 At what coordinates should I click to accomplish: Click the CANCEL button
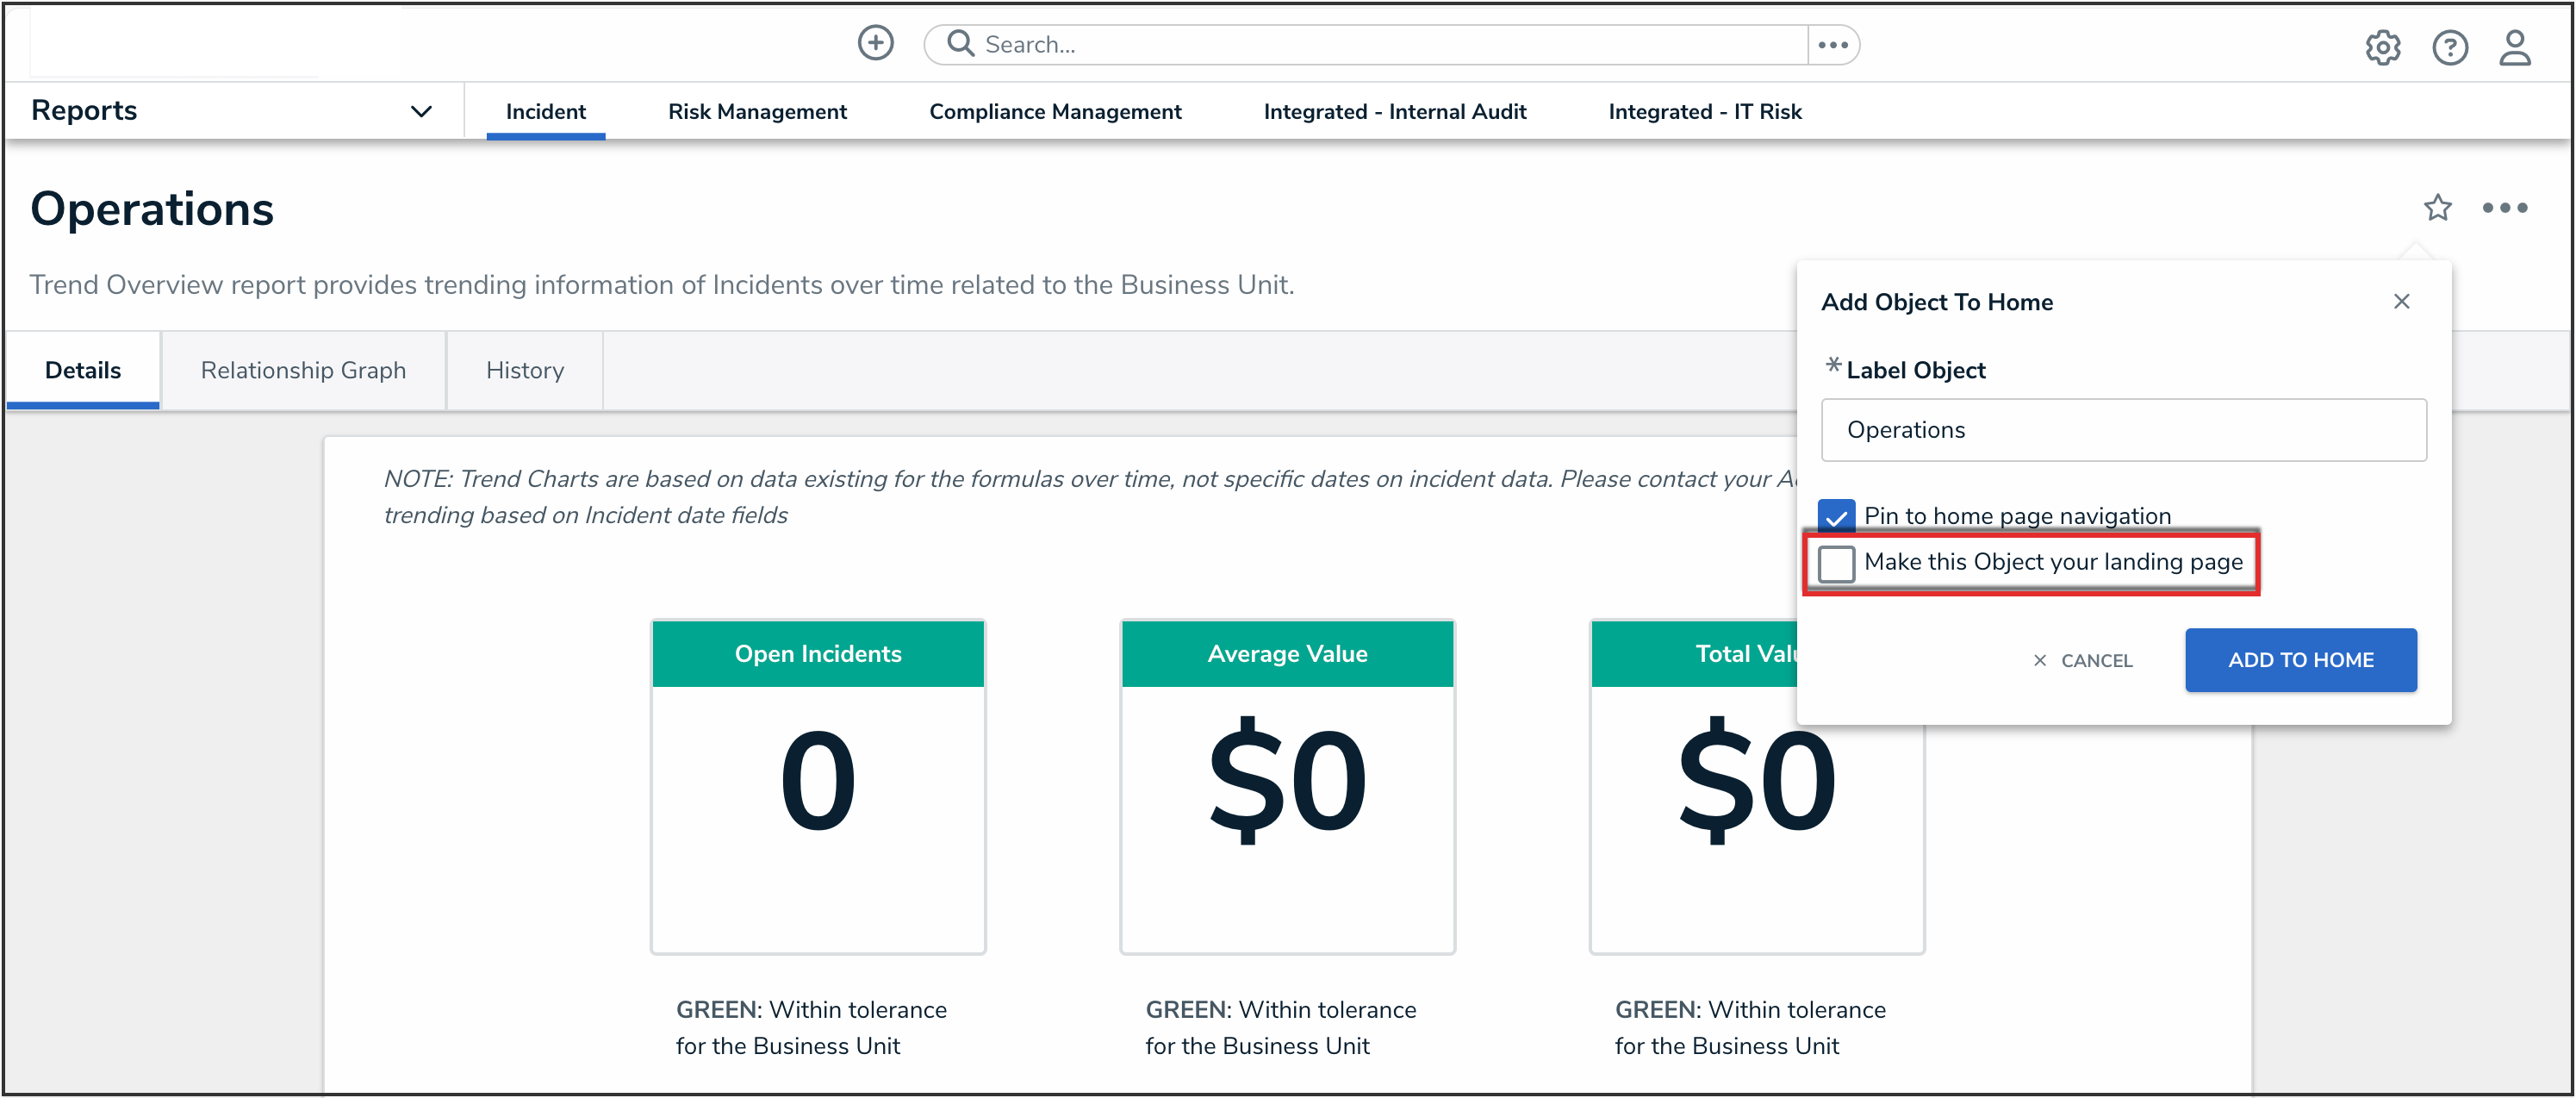[2083, 661]
